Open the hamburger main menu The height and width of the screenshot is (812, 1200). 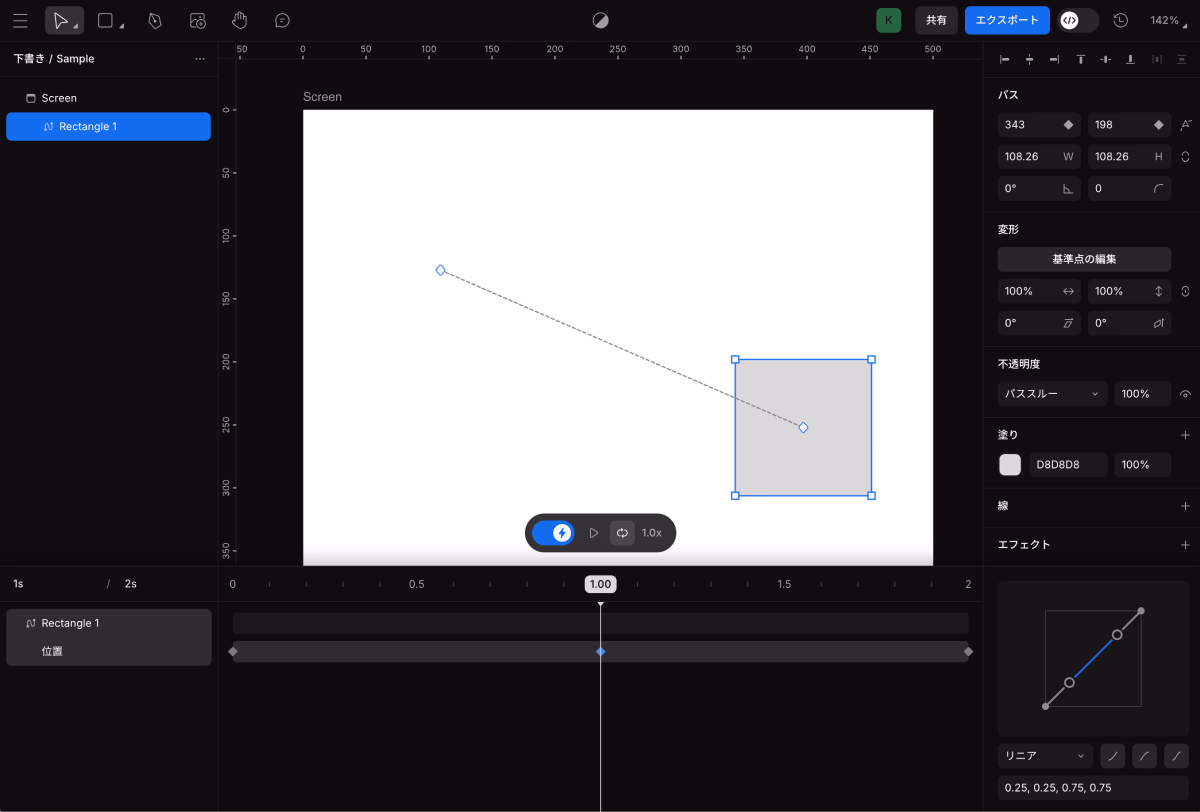click(x=20, y=20)
